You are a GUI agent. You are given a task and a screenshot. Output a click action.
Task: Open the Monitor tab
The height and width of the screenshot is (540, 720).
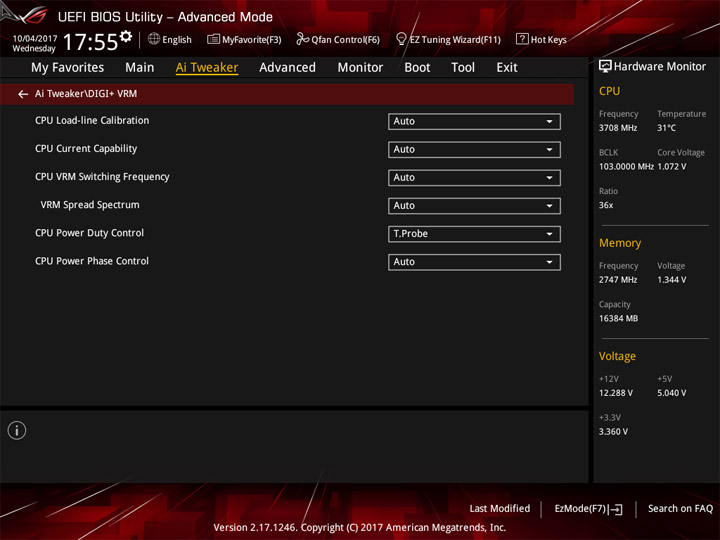coord(360,68)
